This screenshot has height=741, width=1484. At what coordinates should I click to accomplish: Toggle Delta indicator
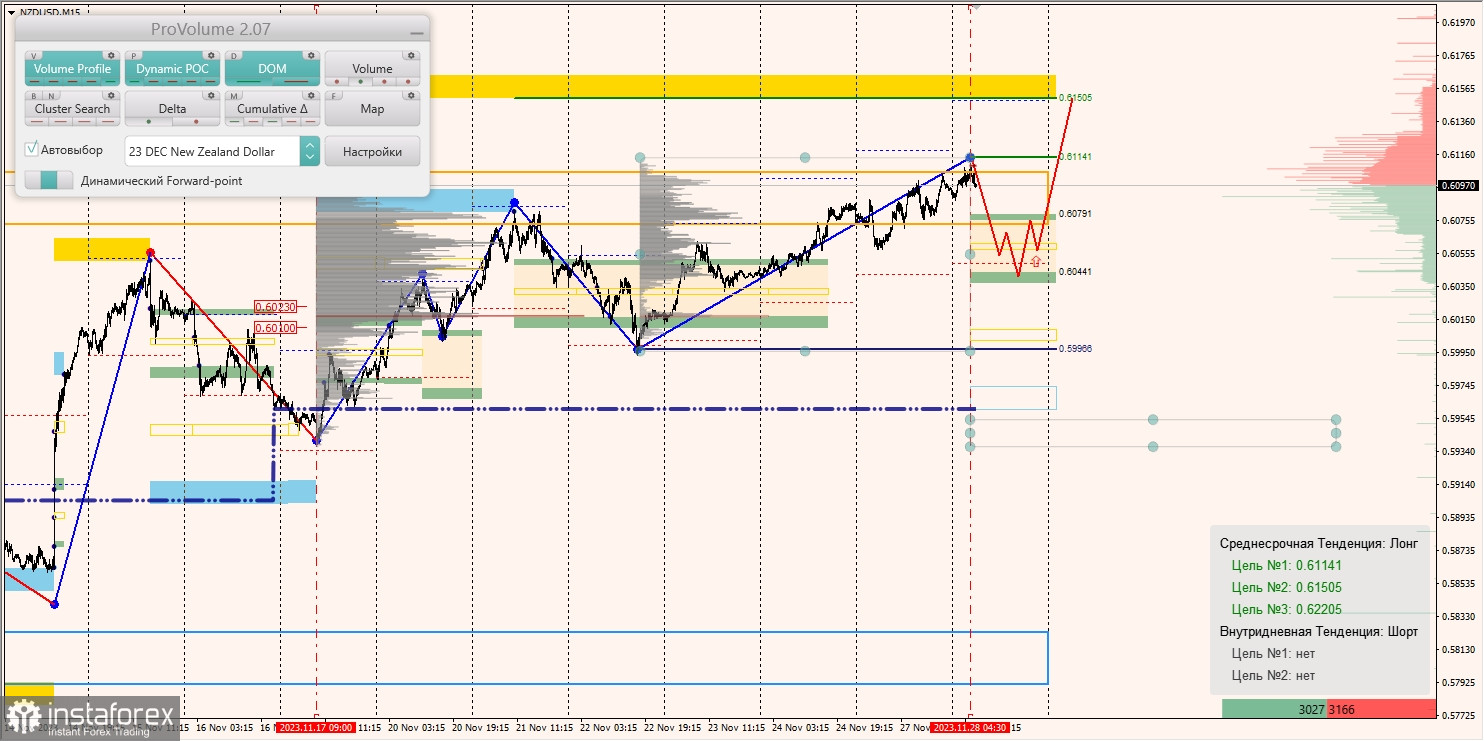tap(172, 109)
